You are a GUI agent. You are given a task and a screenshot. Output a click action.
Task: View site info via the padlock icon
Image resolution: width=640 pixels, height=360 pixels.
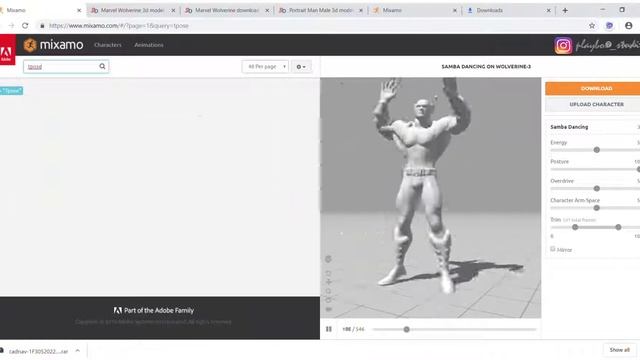42,26
